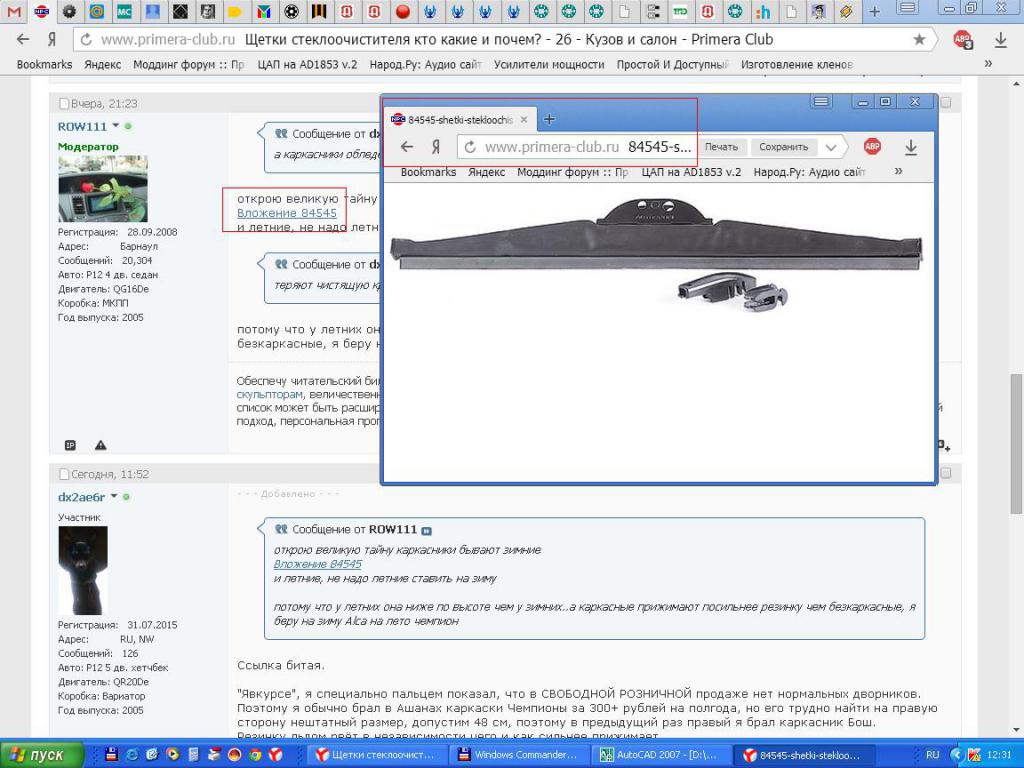Click the reload icon in popup address bar

[471, 147]
